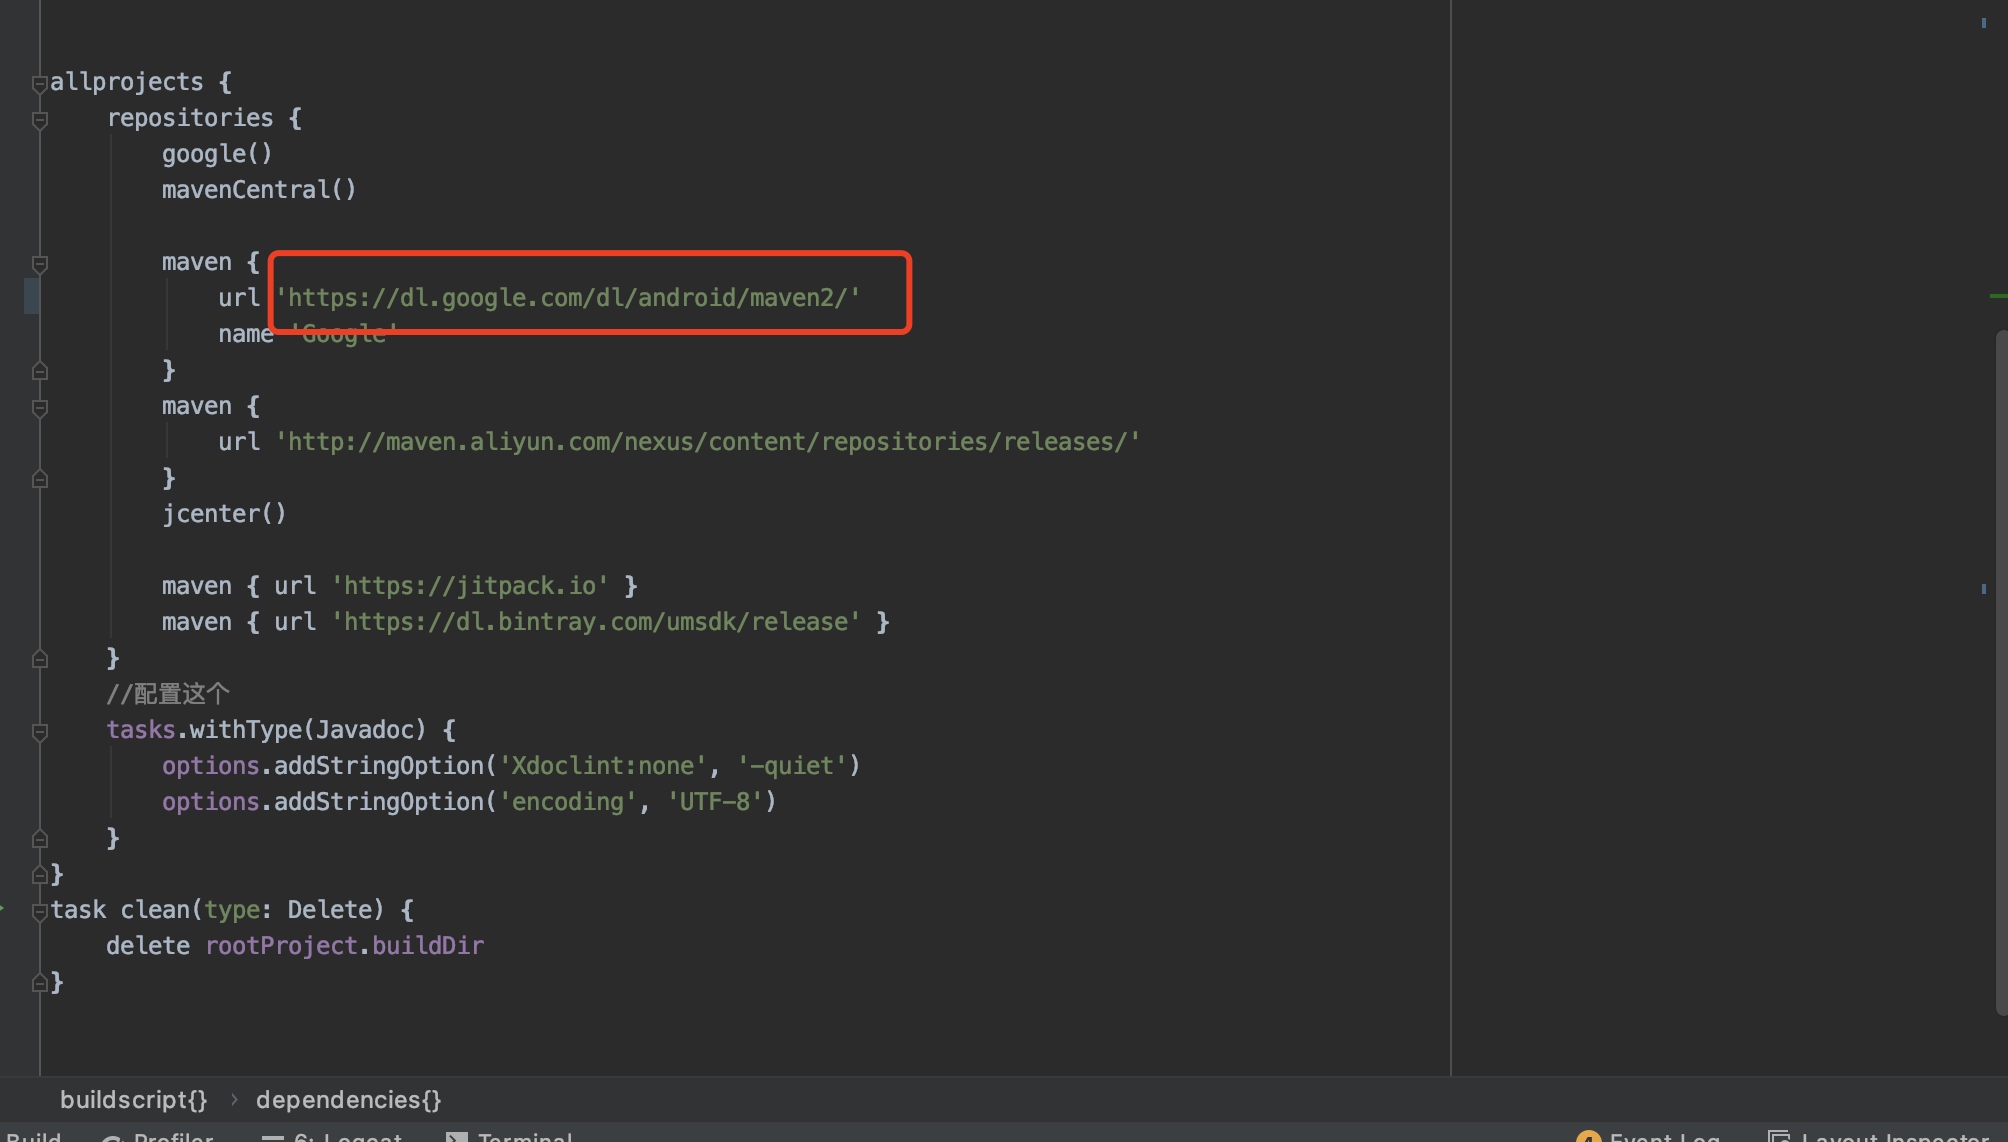
Task: Click the Terminal tab icon
Action: coord(456,1137)
